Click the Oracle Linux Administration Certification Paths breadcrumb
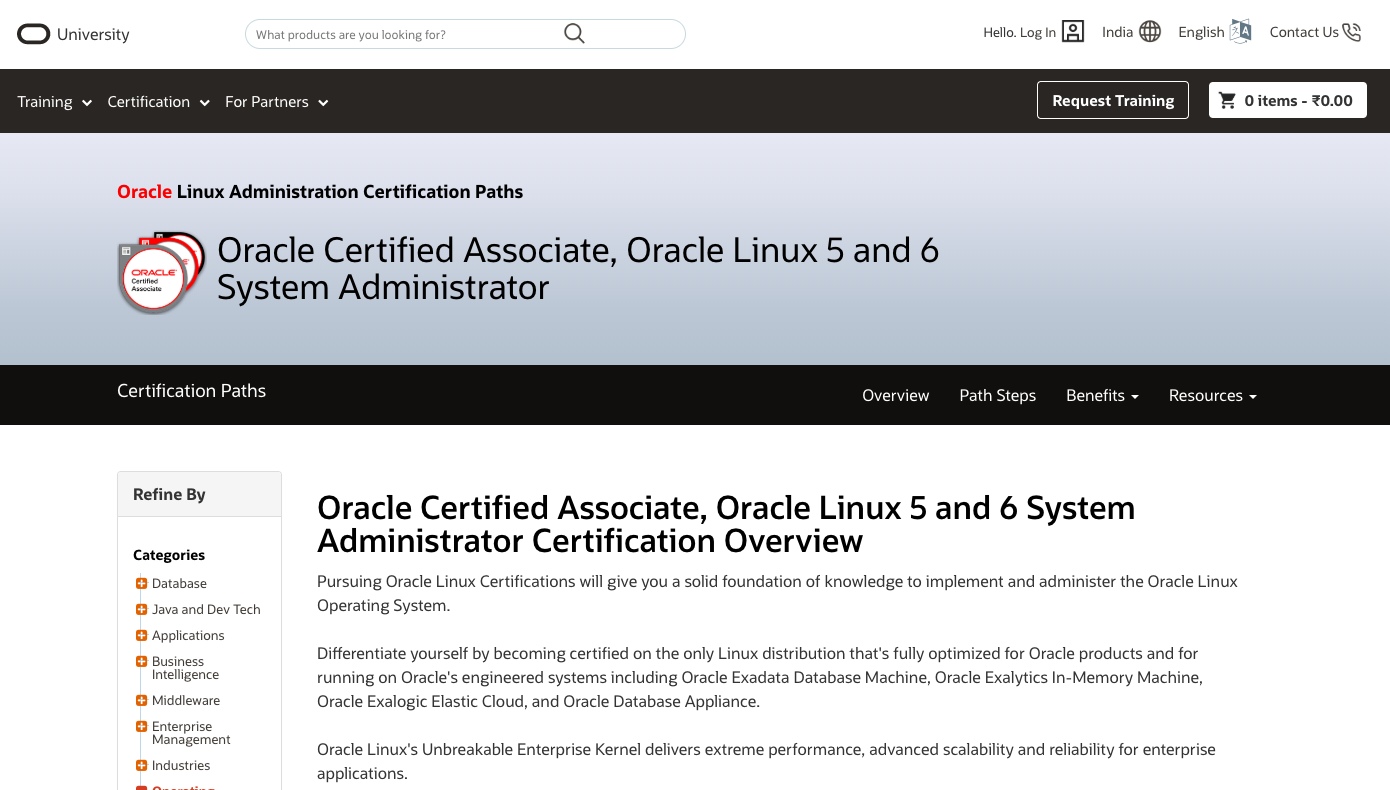1390x790 pixels. 320,192
